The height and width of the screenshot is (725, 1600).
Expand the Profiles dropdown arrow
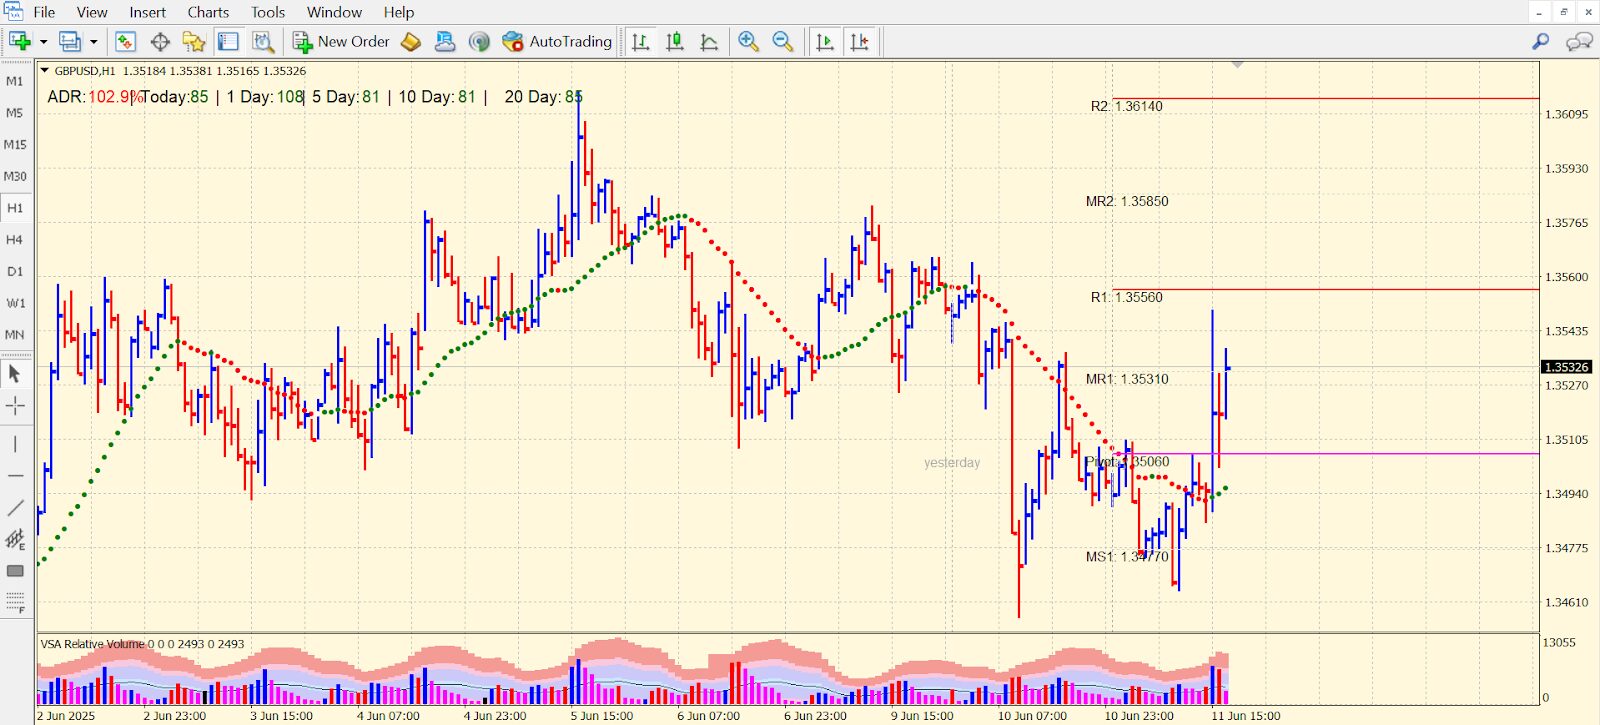click(x=94, y=42)
